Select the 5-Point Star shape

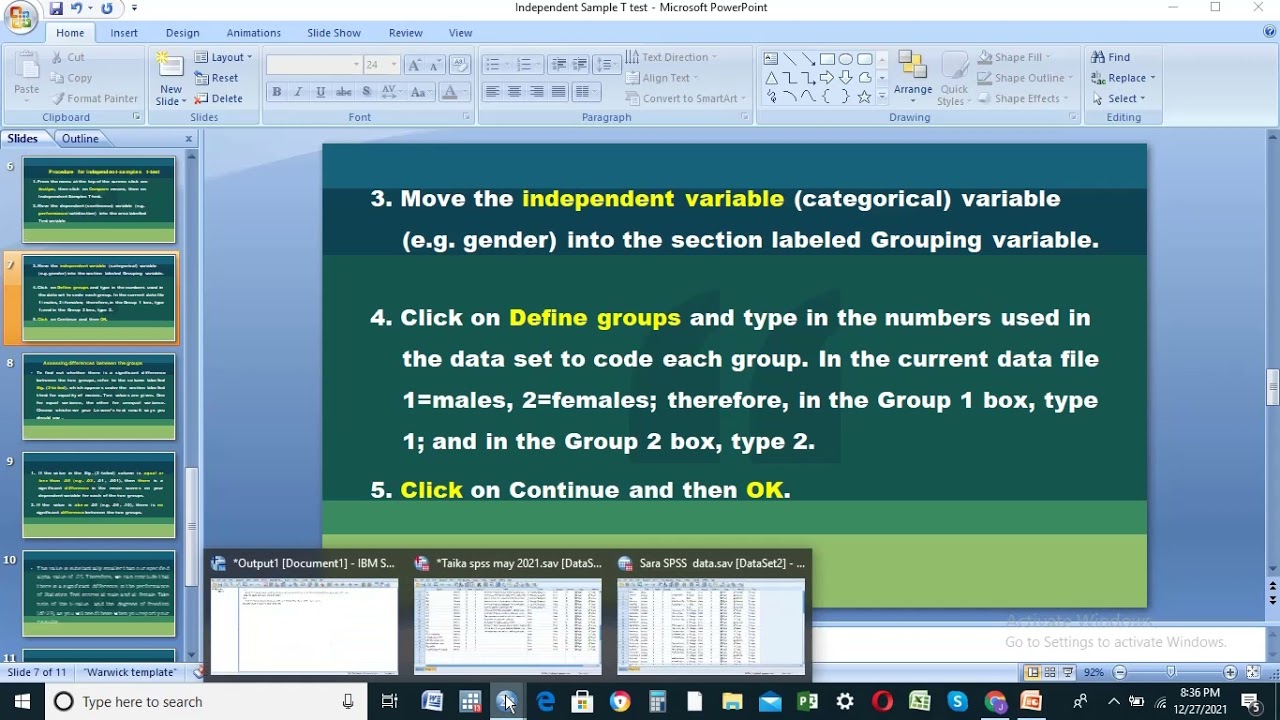tap(864, 97)
